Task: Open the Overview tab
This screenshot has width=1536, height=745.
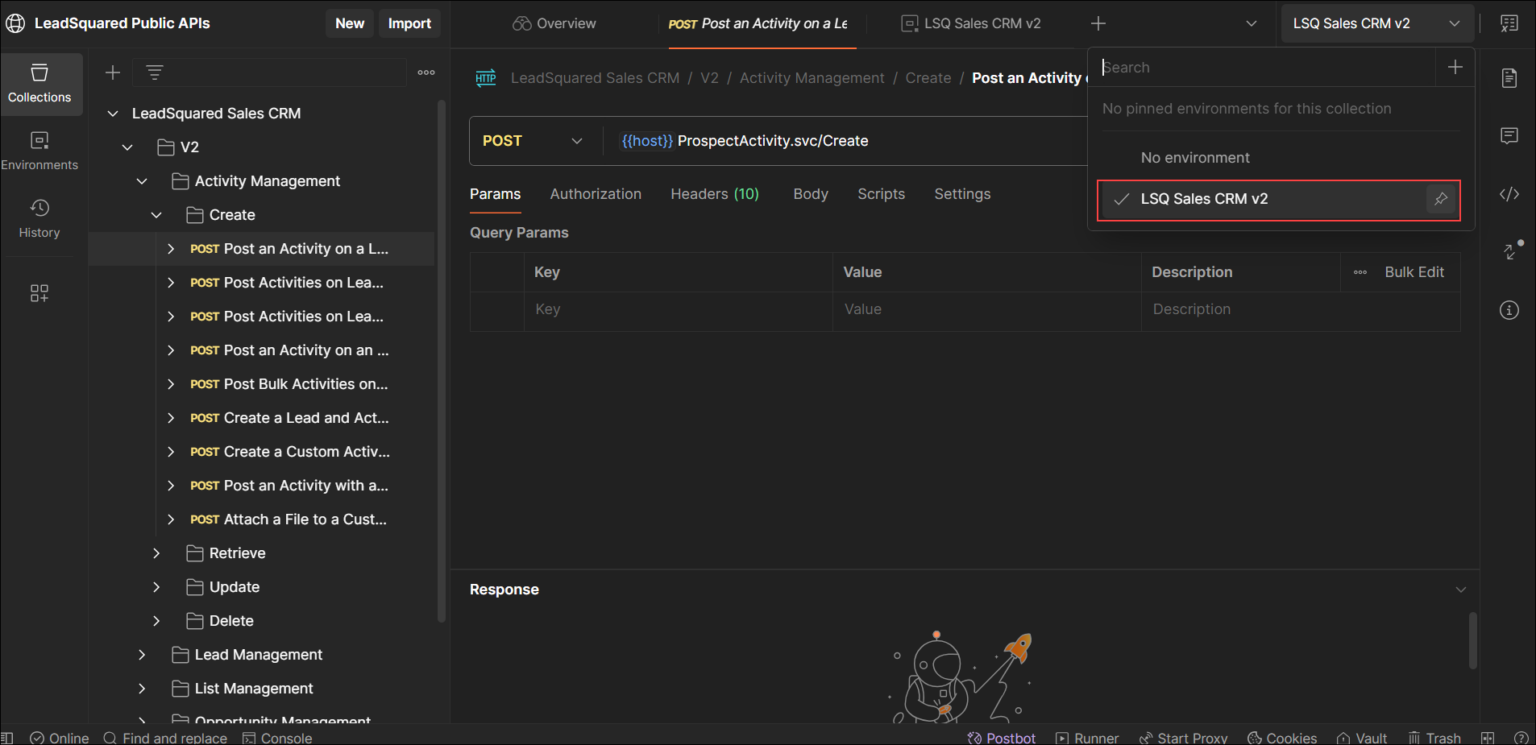Action: point(554,23)
